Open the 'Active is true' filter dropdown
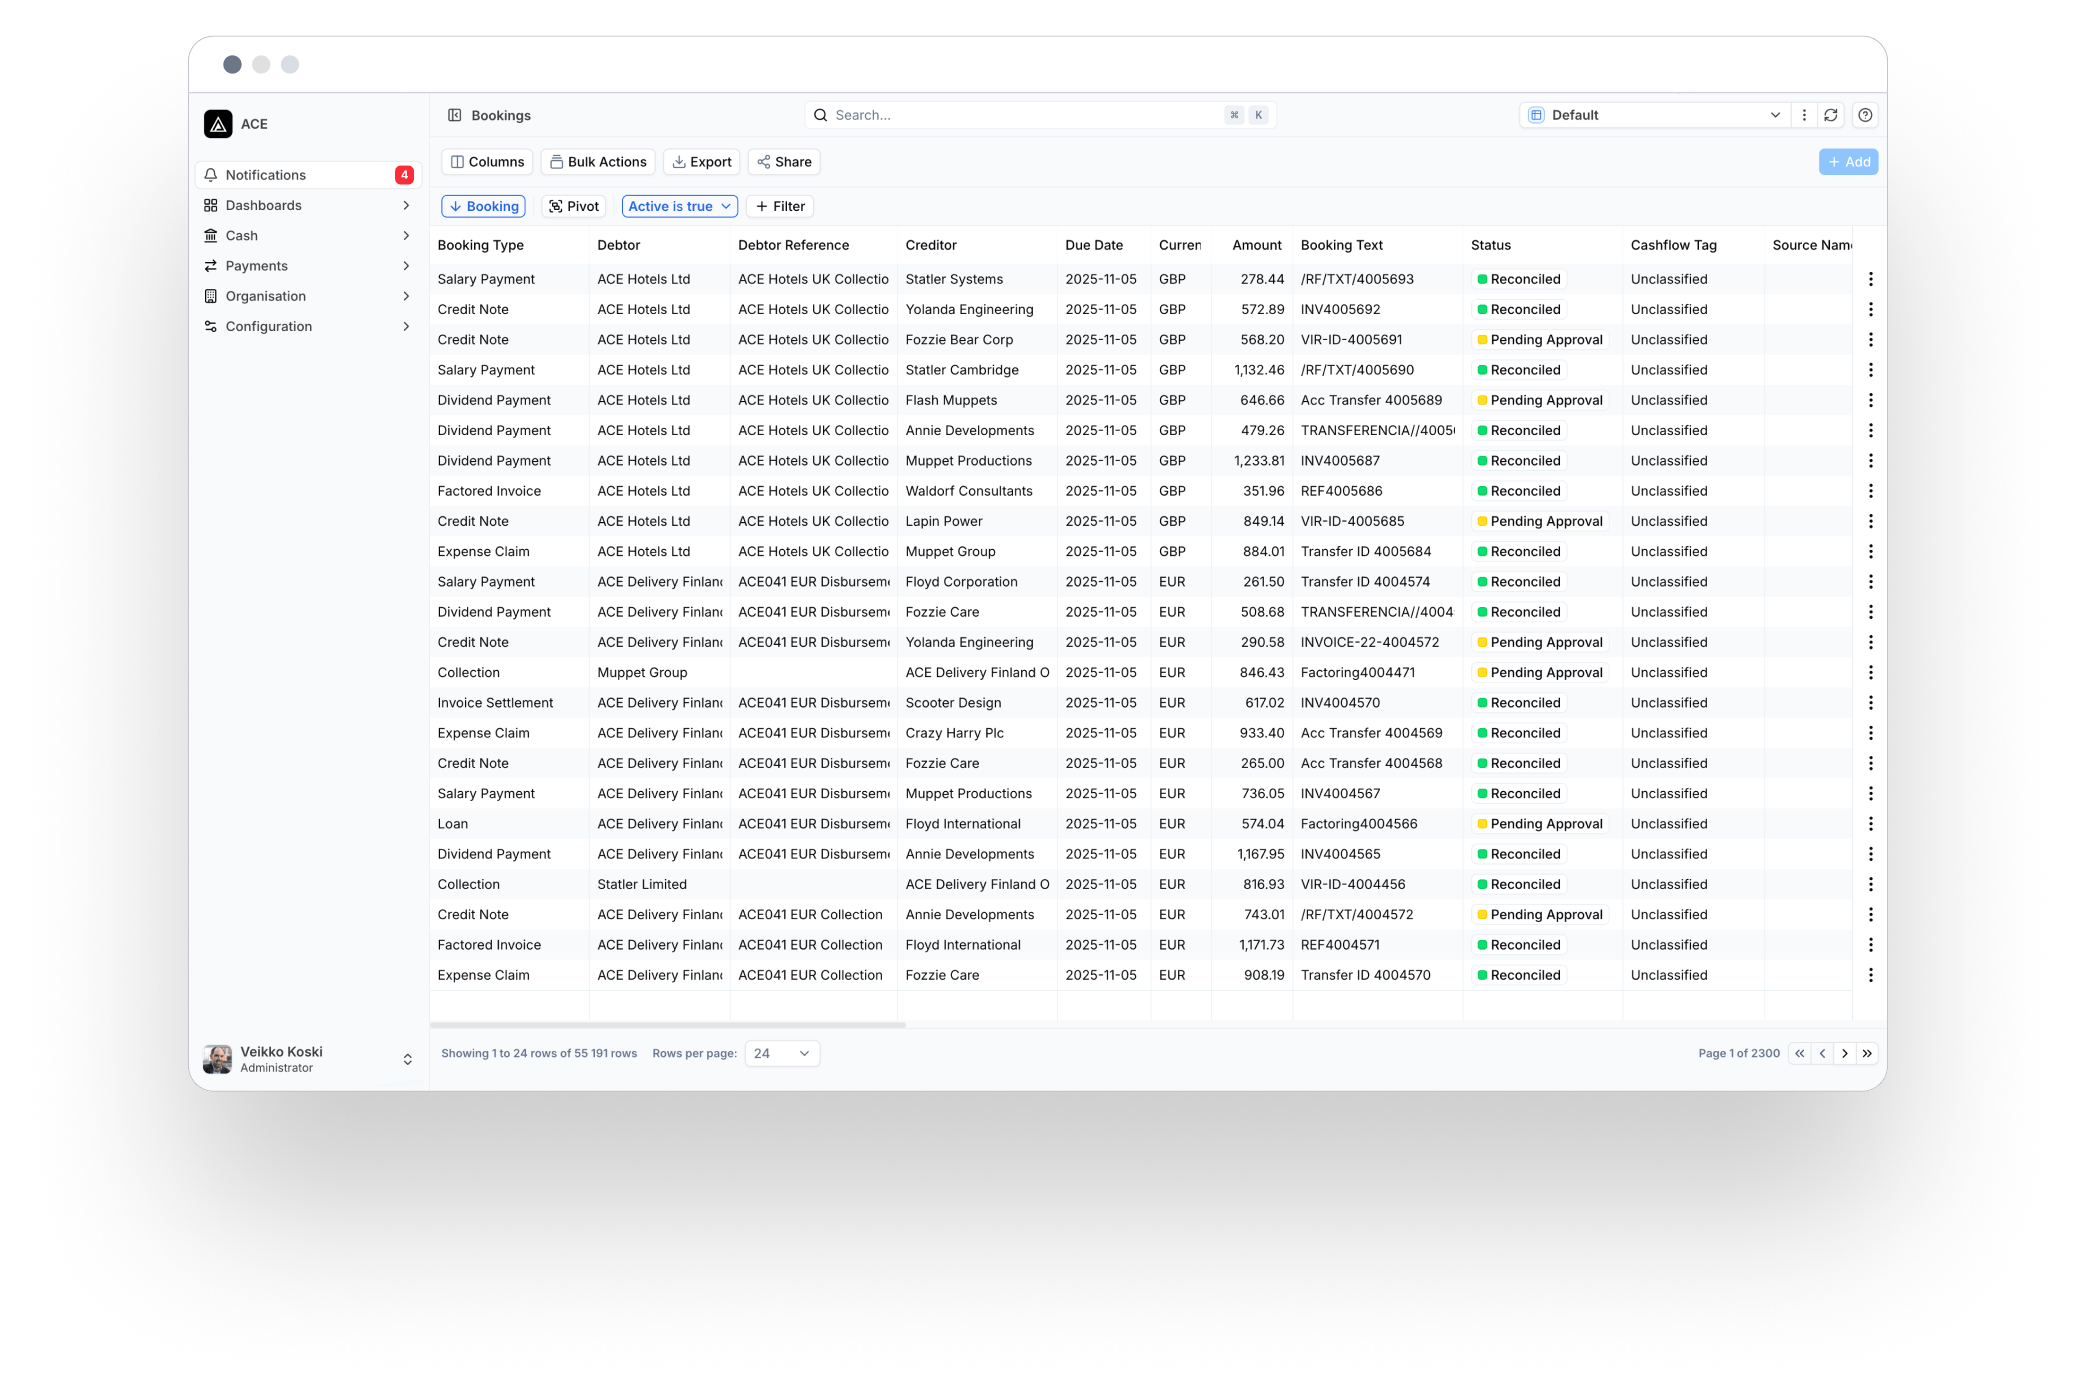The width and height of the screenshot is (2076, 1374). [679, 206]
